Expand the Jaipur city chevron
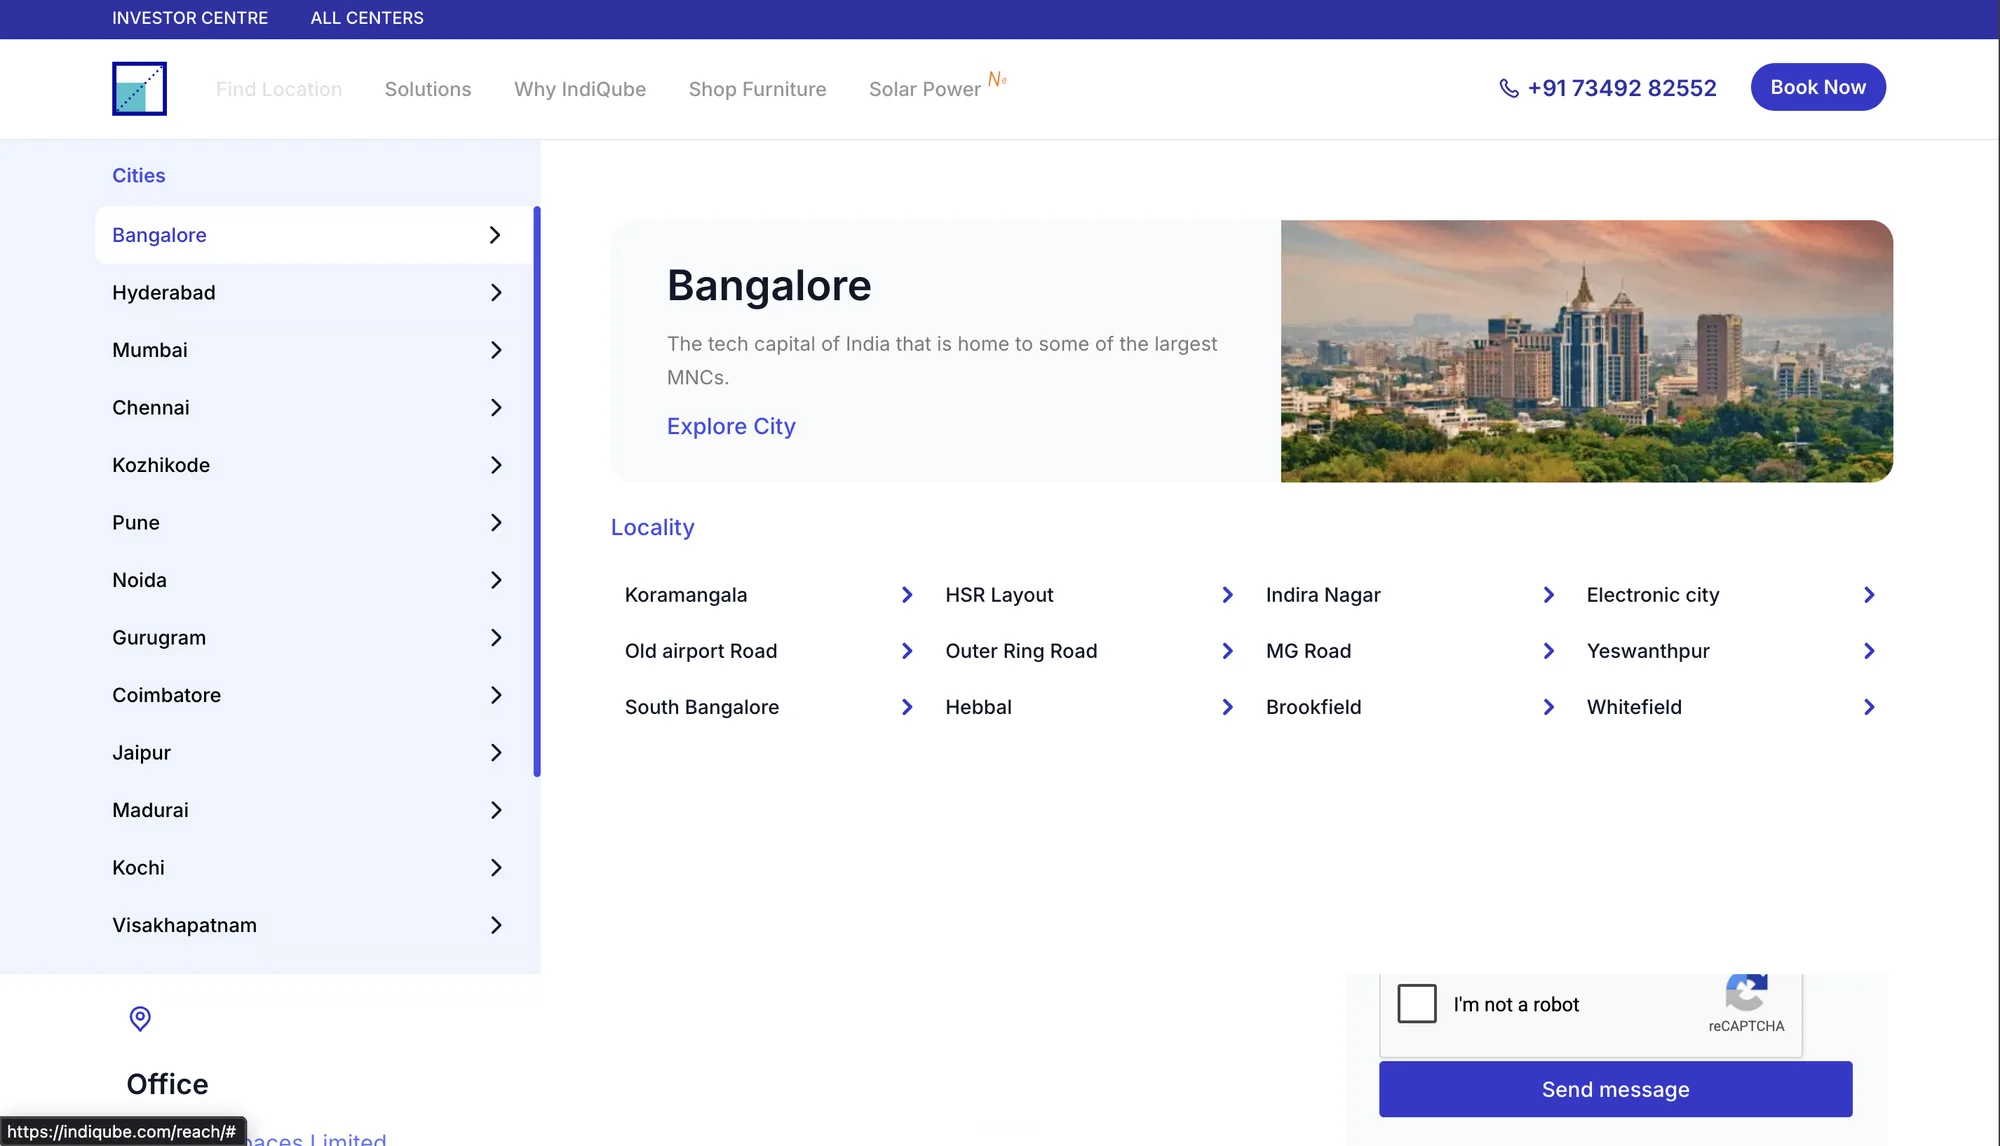 tap(496, 753)
